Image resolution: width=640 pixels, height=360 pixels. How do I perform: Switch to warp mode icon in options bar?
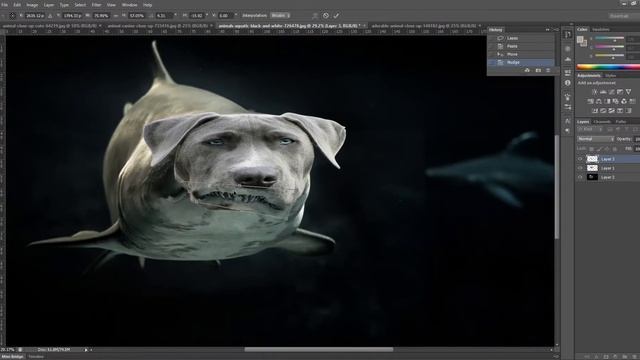pyautogui.click(x=315, y=16)
